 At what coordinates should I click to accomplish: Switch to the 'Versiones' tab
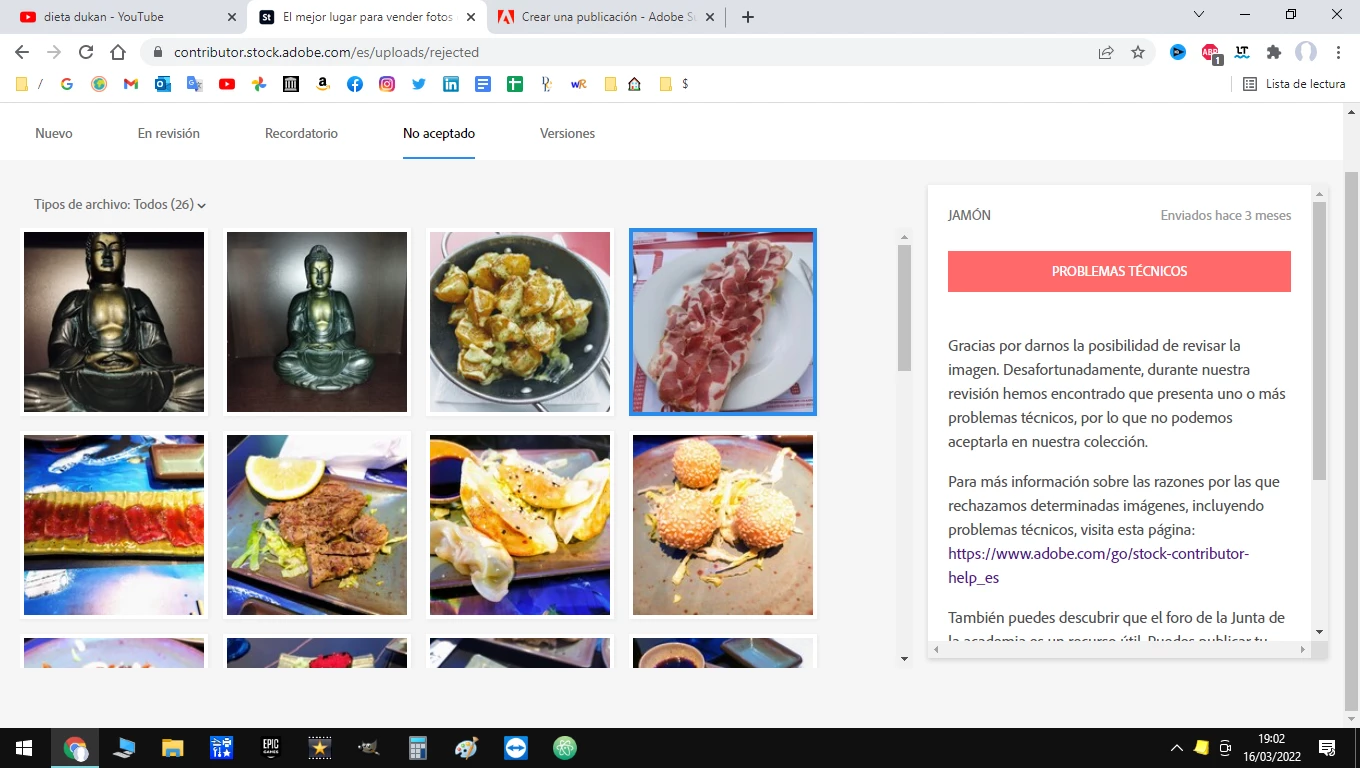(x=567, y=133)
